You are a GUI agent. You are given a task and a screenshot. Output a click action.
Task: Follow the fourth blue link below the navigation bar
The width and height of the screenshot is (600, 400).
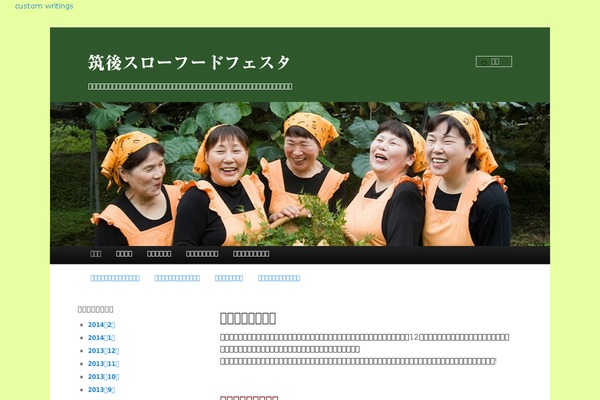(x=279, y=278)
